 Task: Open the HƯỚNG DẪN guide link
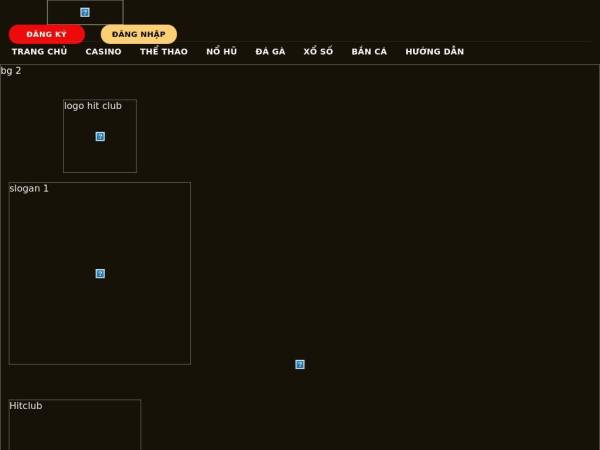click(x=434, y=51)
